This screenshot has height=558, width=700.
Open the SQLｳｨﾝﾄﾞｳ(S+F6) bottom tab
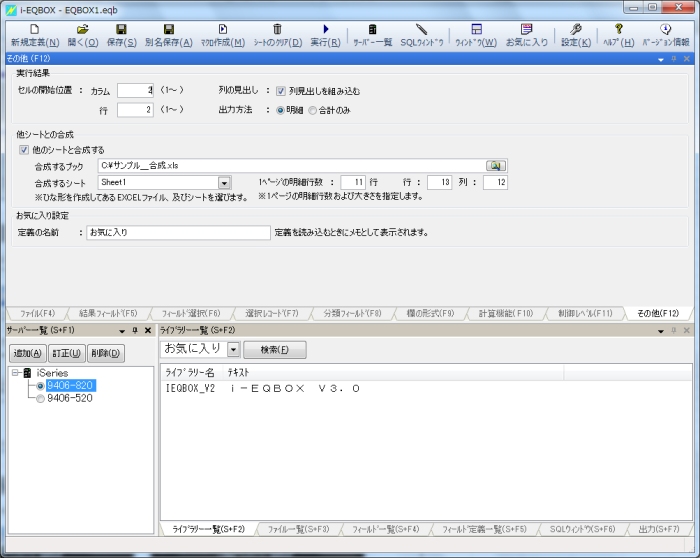(582, 529)
